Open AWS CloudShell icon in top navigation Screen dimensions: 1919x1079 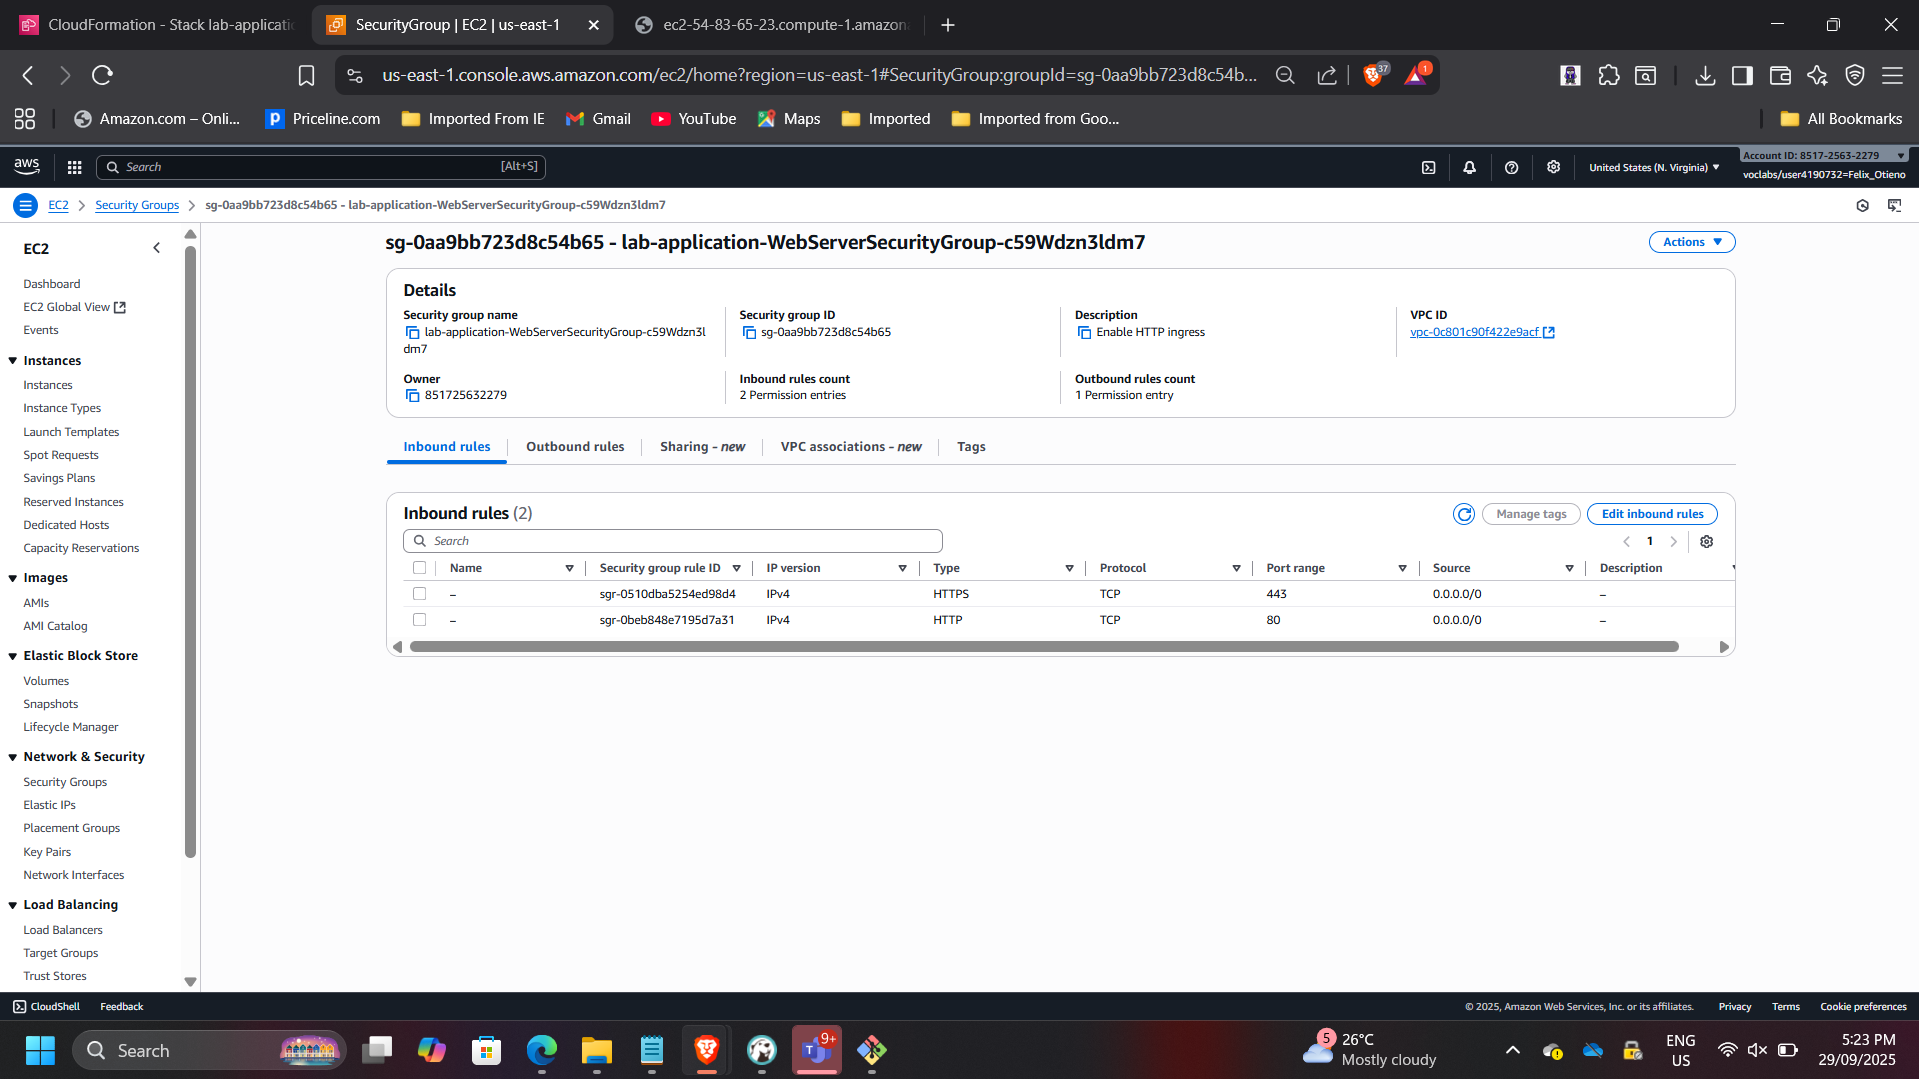click(x=1428, y=168)
